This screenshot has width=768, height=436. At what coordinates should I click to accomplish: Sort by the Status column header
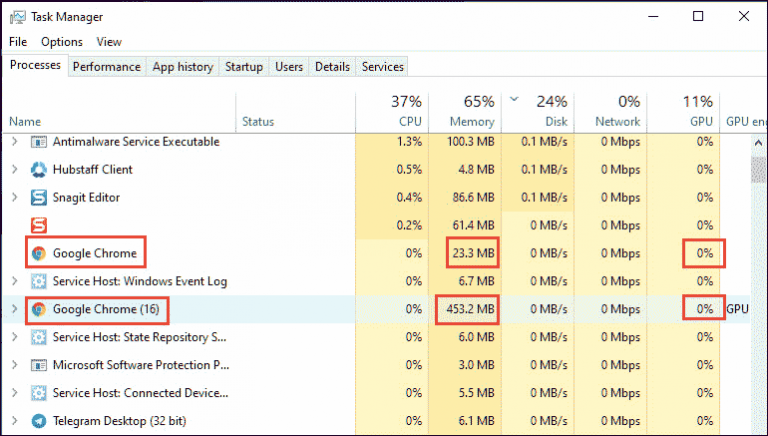(296, 113)
